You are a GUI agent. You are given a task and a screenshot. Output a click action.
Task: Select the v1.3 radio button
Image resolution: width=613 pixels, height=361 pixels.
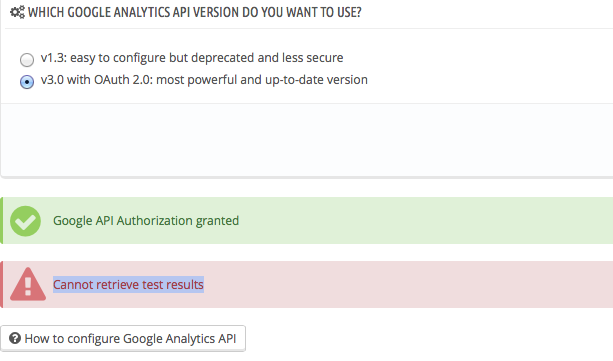(27, 60)
